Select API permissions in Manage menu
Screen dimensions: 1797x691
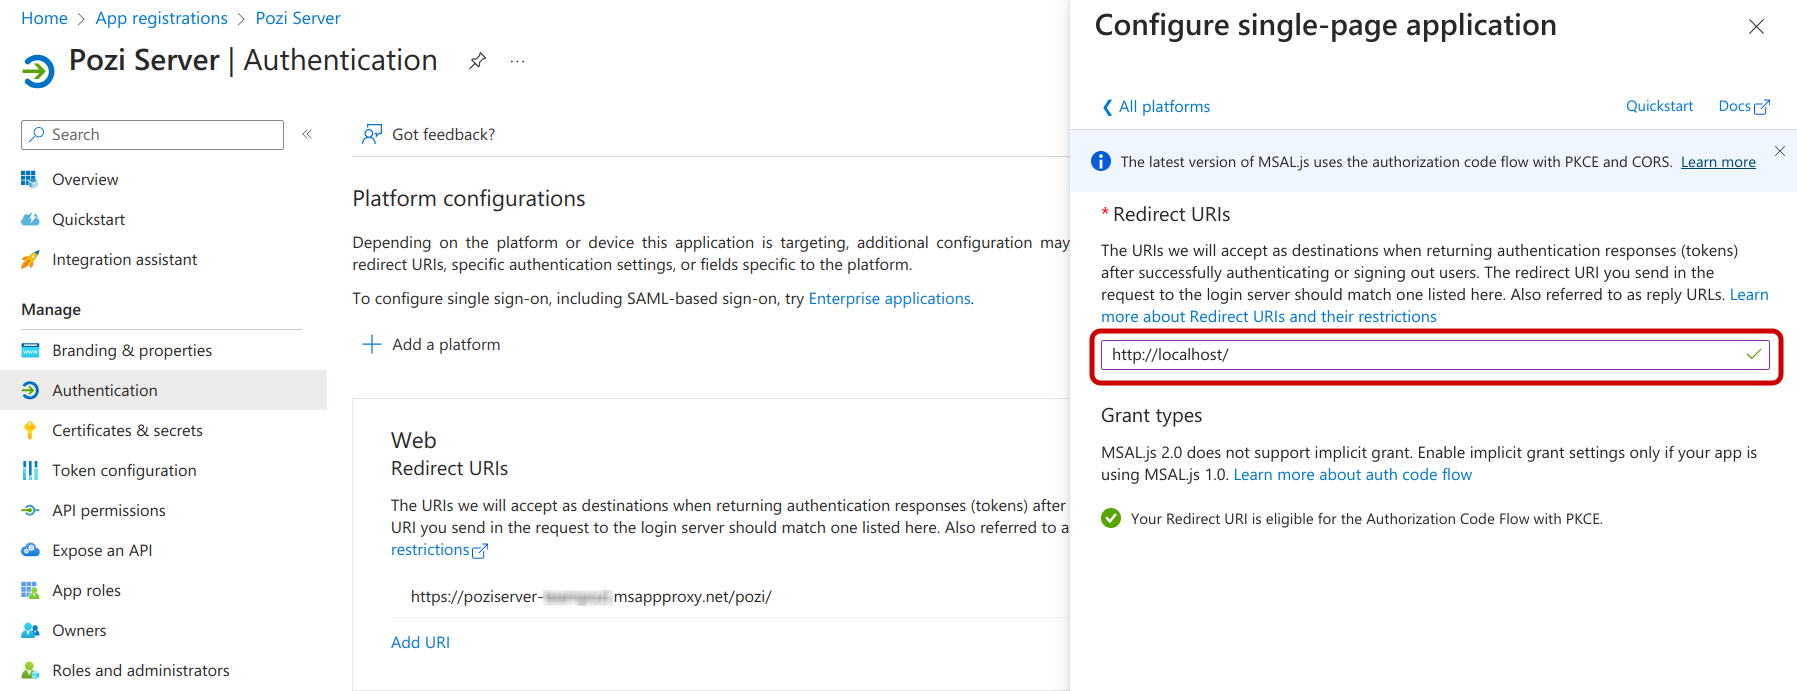click(x=108, y=510)
